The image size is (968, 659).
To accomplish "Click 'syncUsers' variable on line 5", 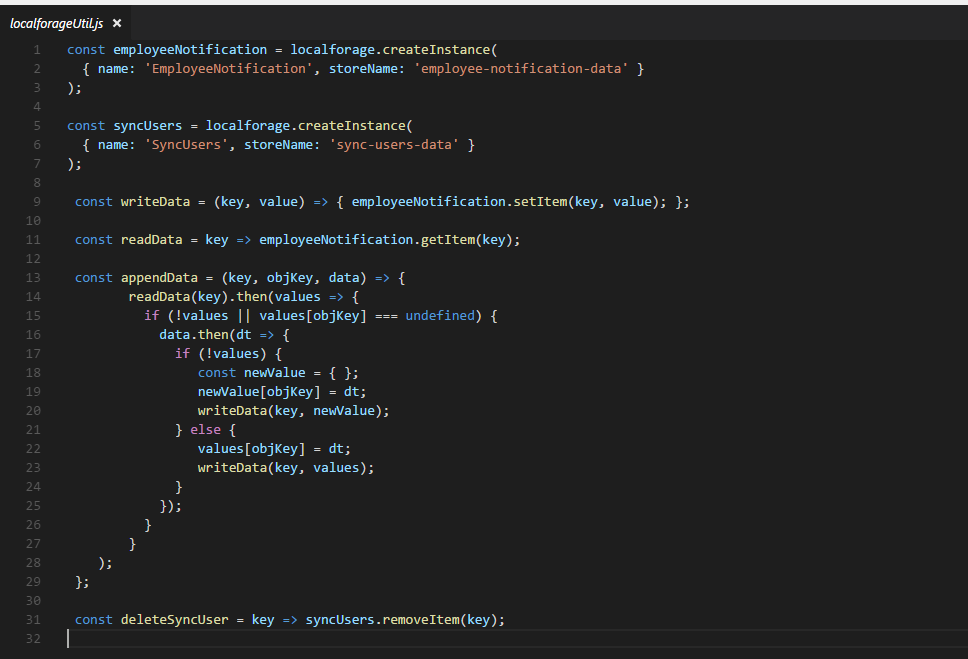I will (x=148, y=126).
